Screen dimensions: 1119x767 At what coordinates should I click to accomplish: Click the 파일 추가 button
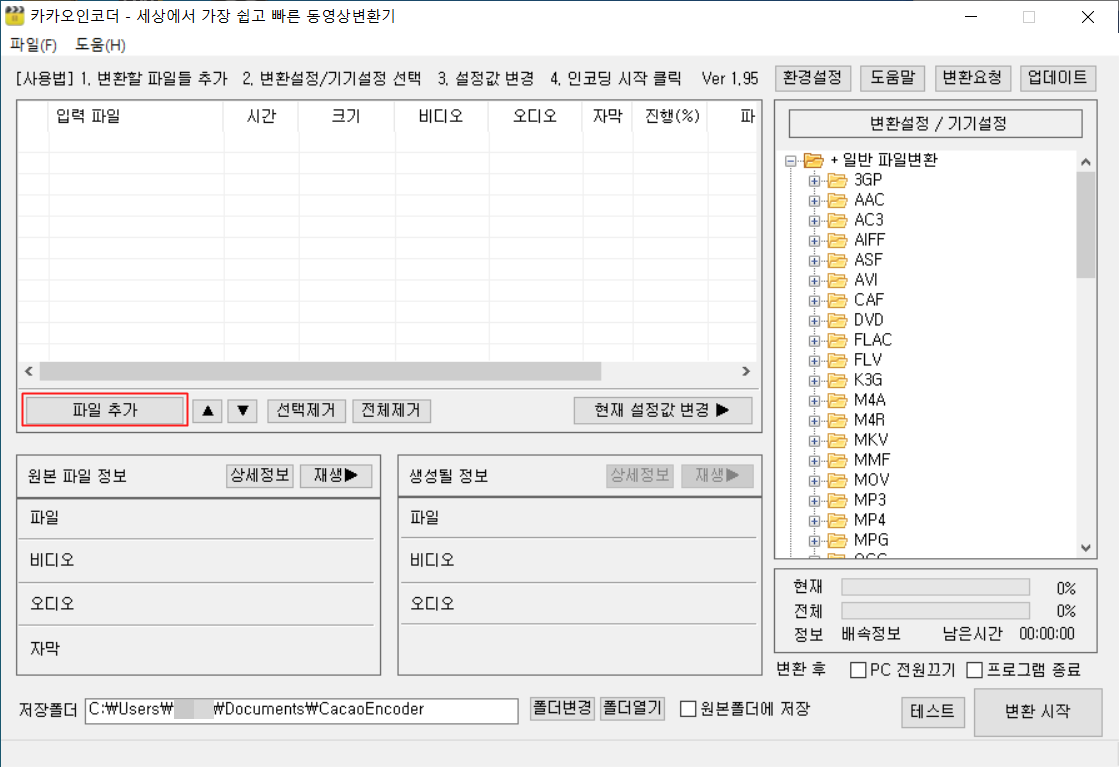point(105,410)
